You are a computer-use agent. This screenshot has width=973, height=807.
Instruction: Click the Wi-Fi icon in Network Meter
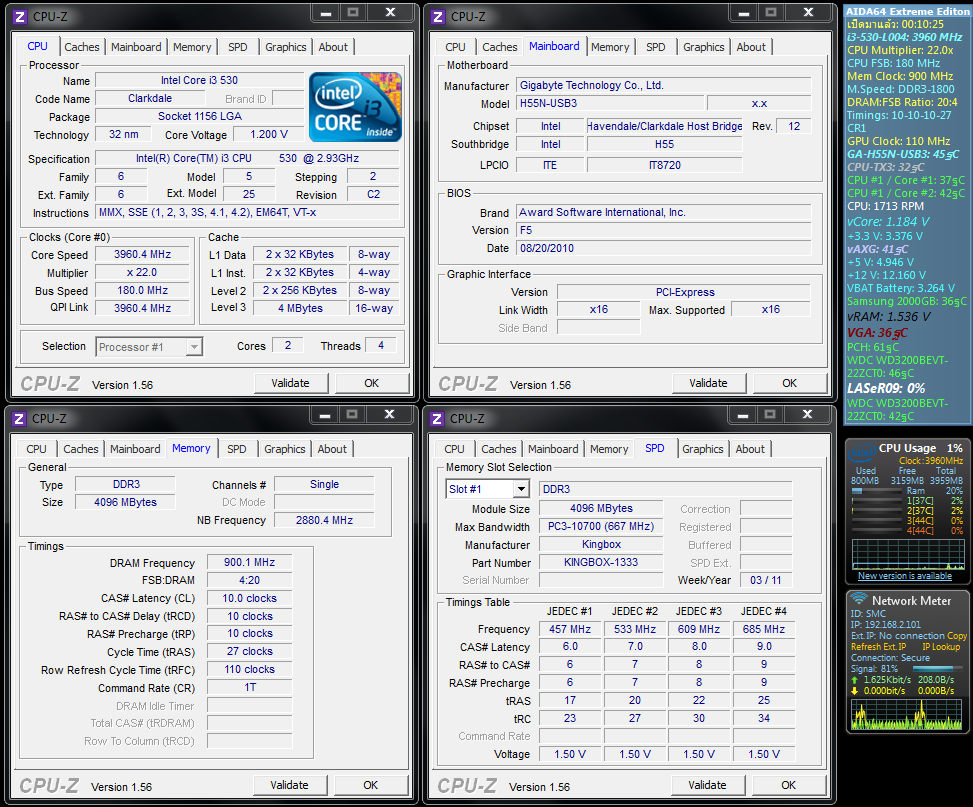[x=858, y=600]
